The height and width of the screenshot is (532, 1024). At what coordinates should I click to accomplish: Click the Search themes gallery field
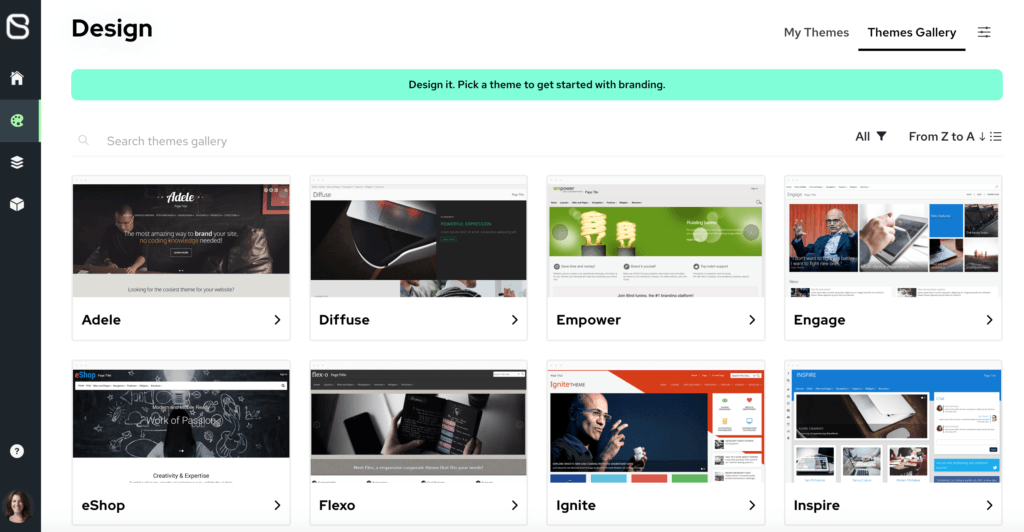(x=457, y=140)
